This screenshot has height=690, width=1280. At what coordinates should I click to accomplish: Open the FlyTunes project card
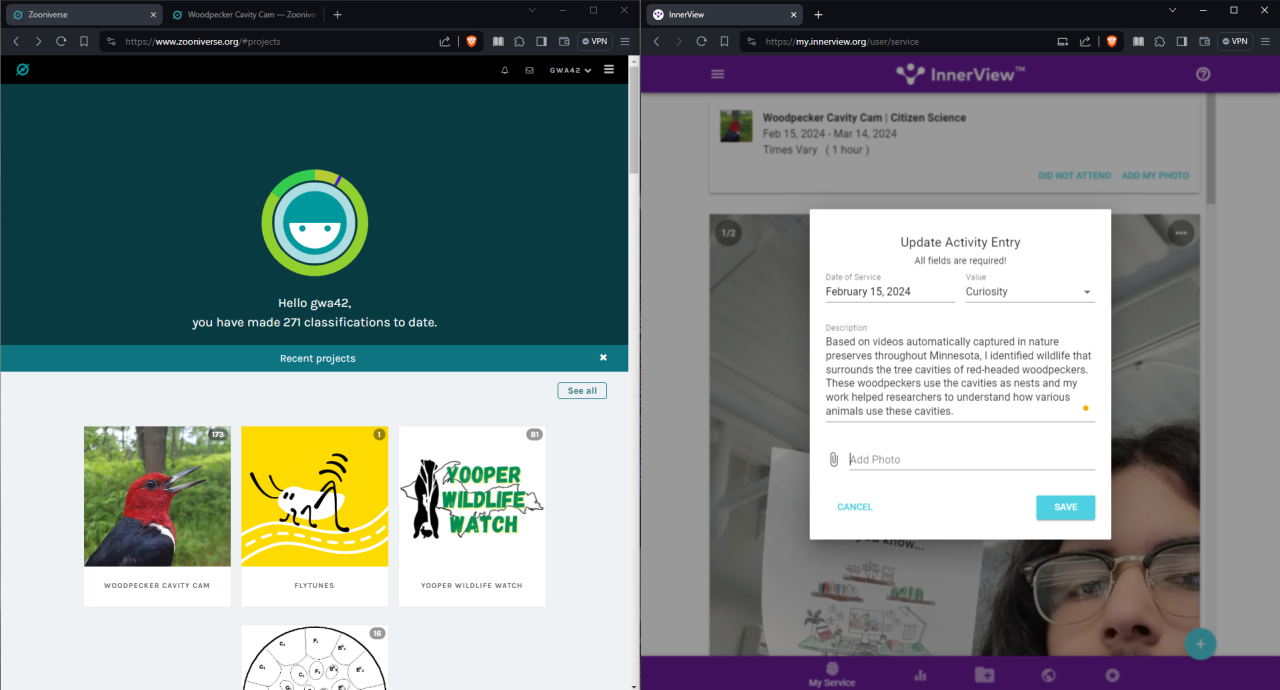click(315, 516)
